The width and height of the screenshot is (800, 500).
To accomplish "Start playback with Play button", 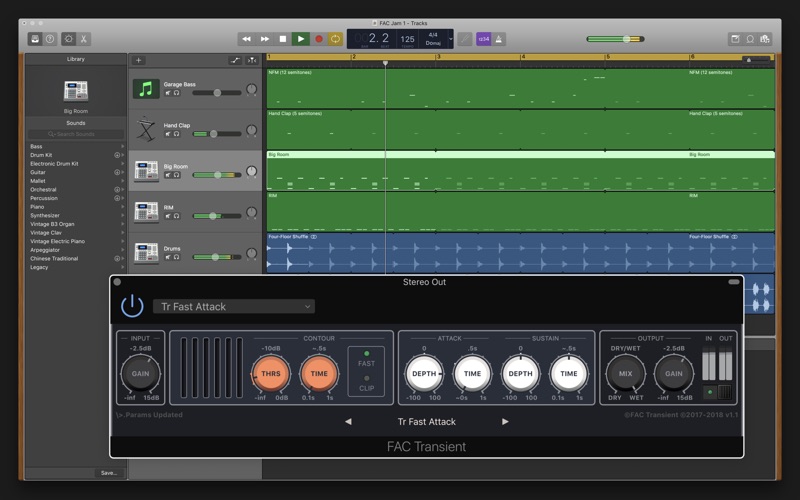I will click(301, 39).
